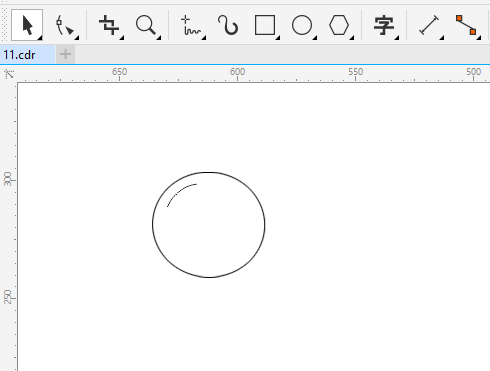Screen dimensions: 490x371
Task: Click the 550 mark on horizontal ruler
Action: pyautogui.click(x=355, y=72)
